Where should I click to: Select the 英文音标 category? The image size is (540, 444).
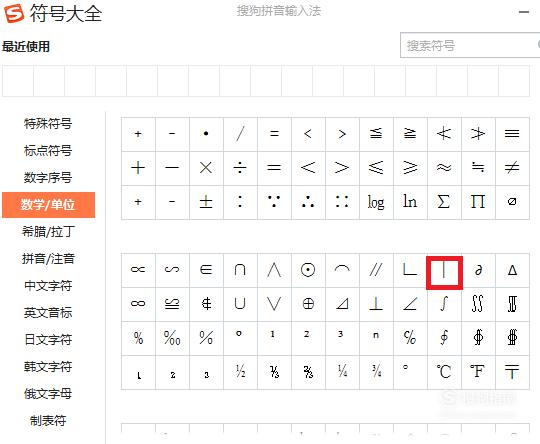point(48,312)
